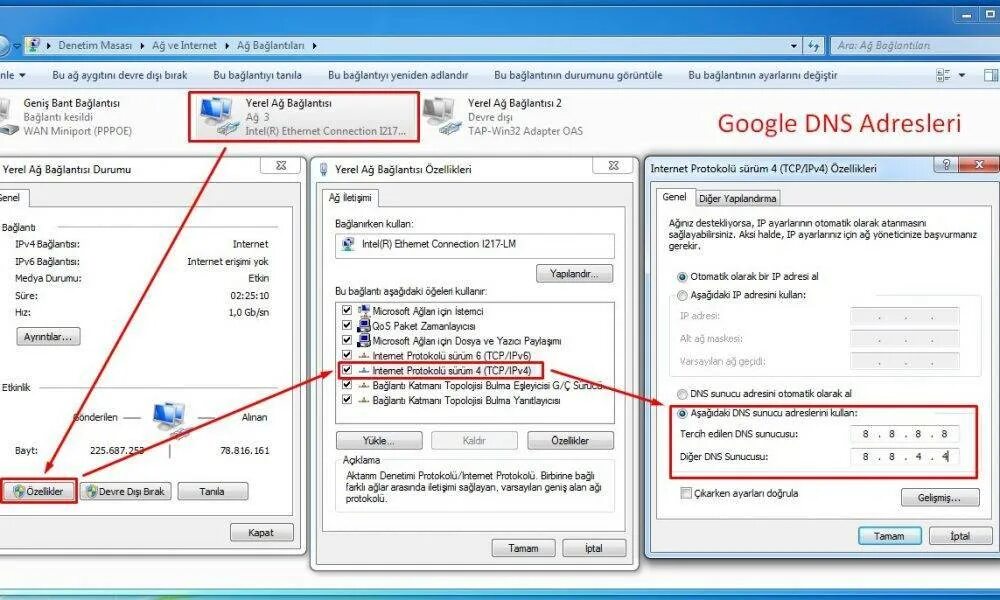Click İptal in the TCP/IPv4 dialog

coord(960,536)
